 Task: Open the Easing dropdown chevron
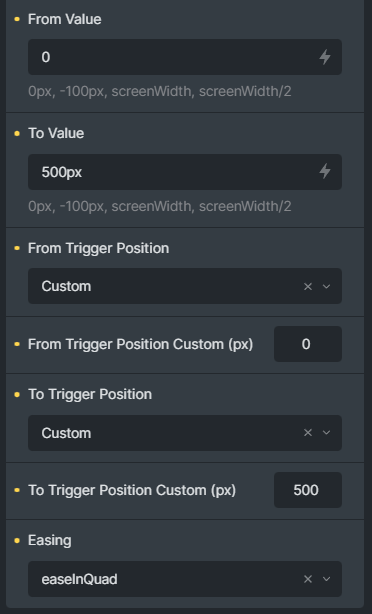pyautogui.click(x=326, y=579)
